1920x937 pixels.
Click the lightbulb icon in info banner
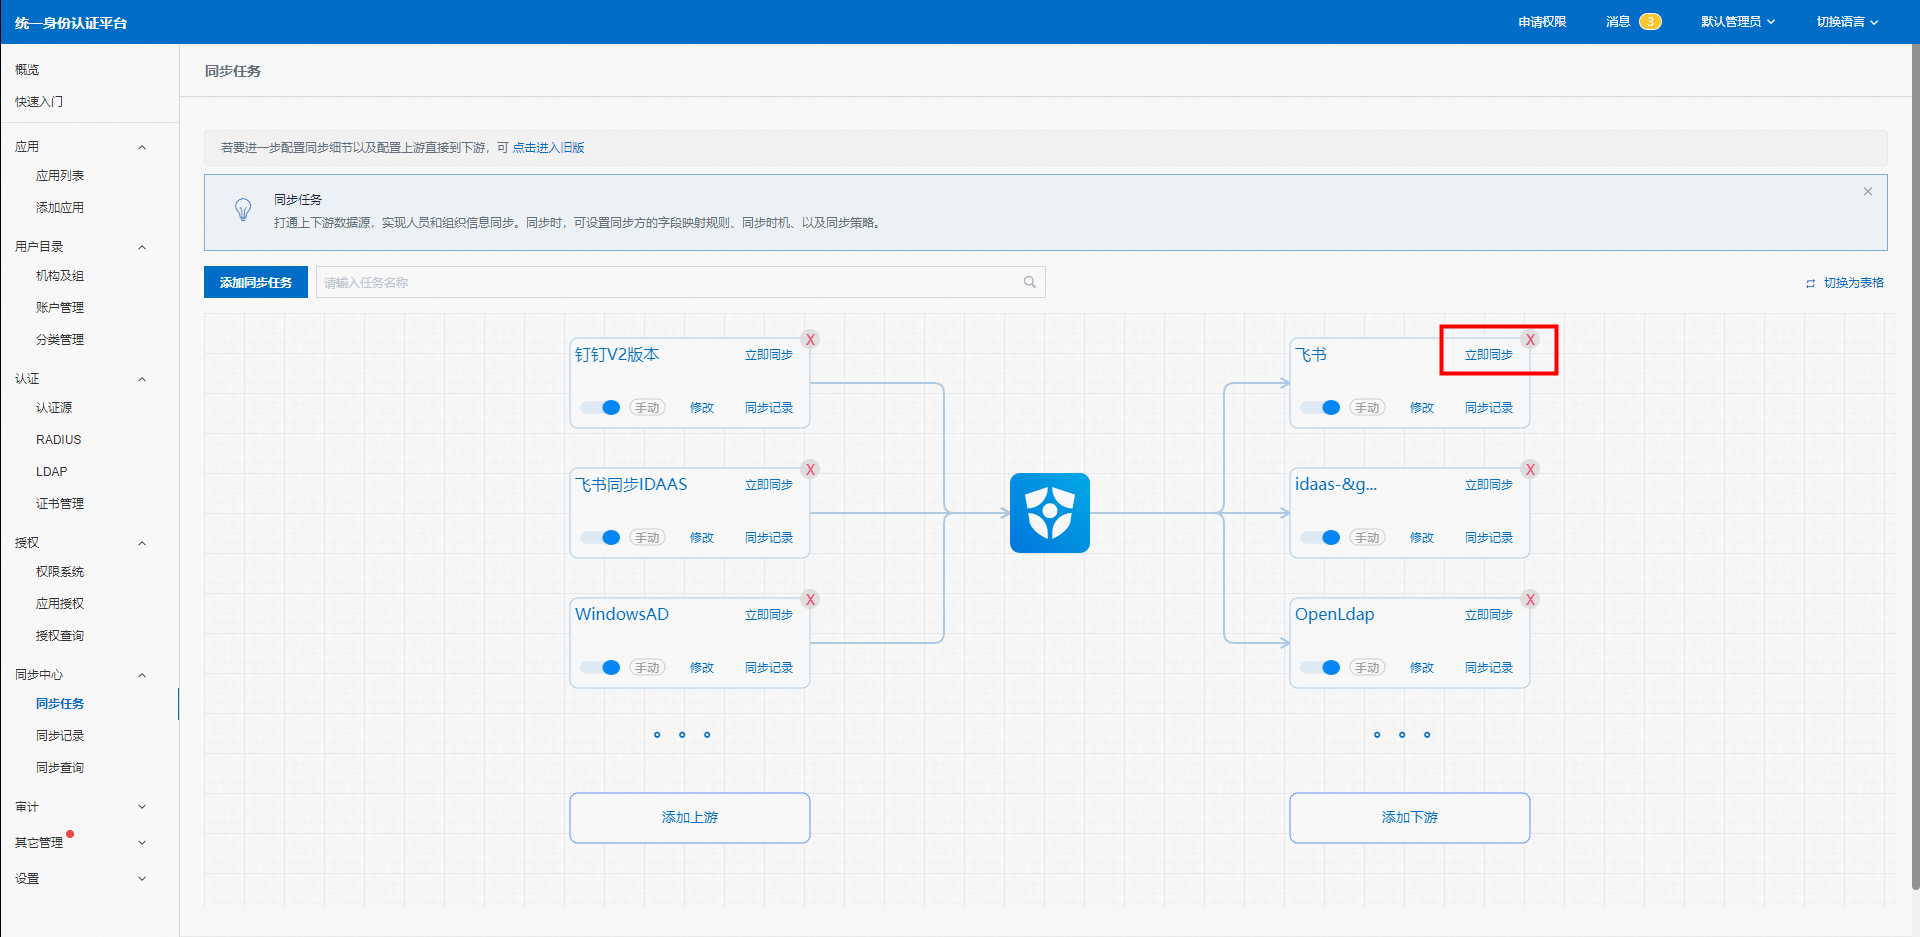[243, 210]
